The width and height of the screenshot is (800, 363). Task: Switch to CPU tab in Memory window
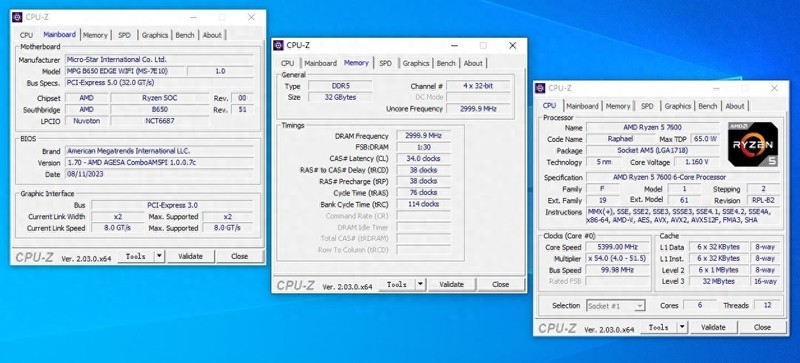tap(288, 63)
